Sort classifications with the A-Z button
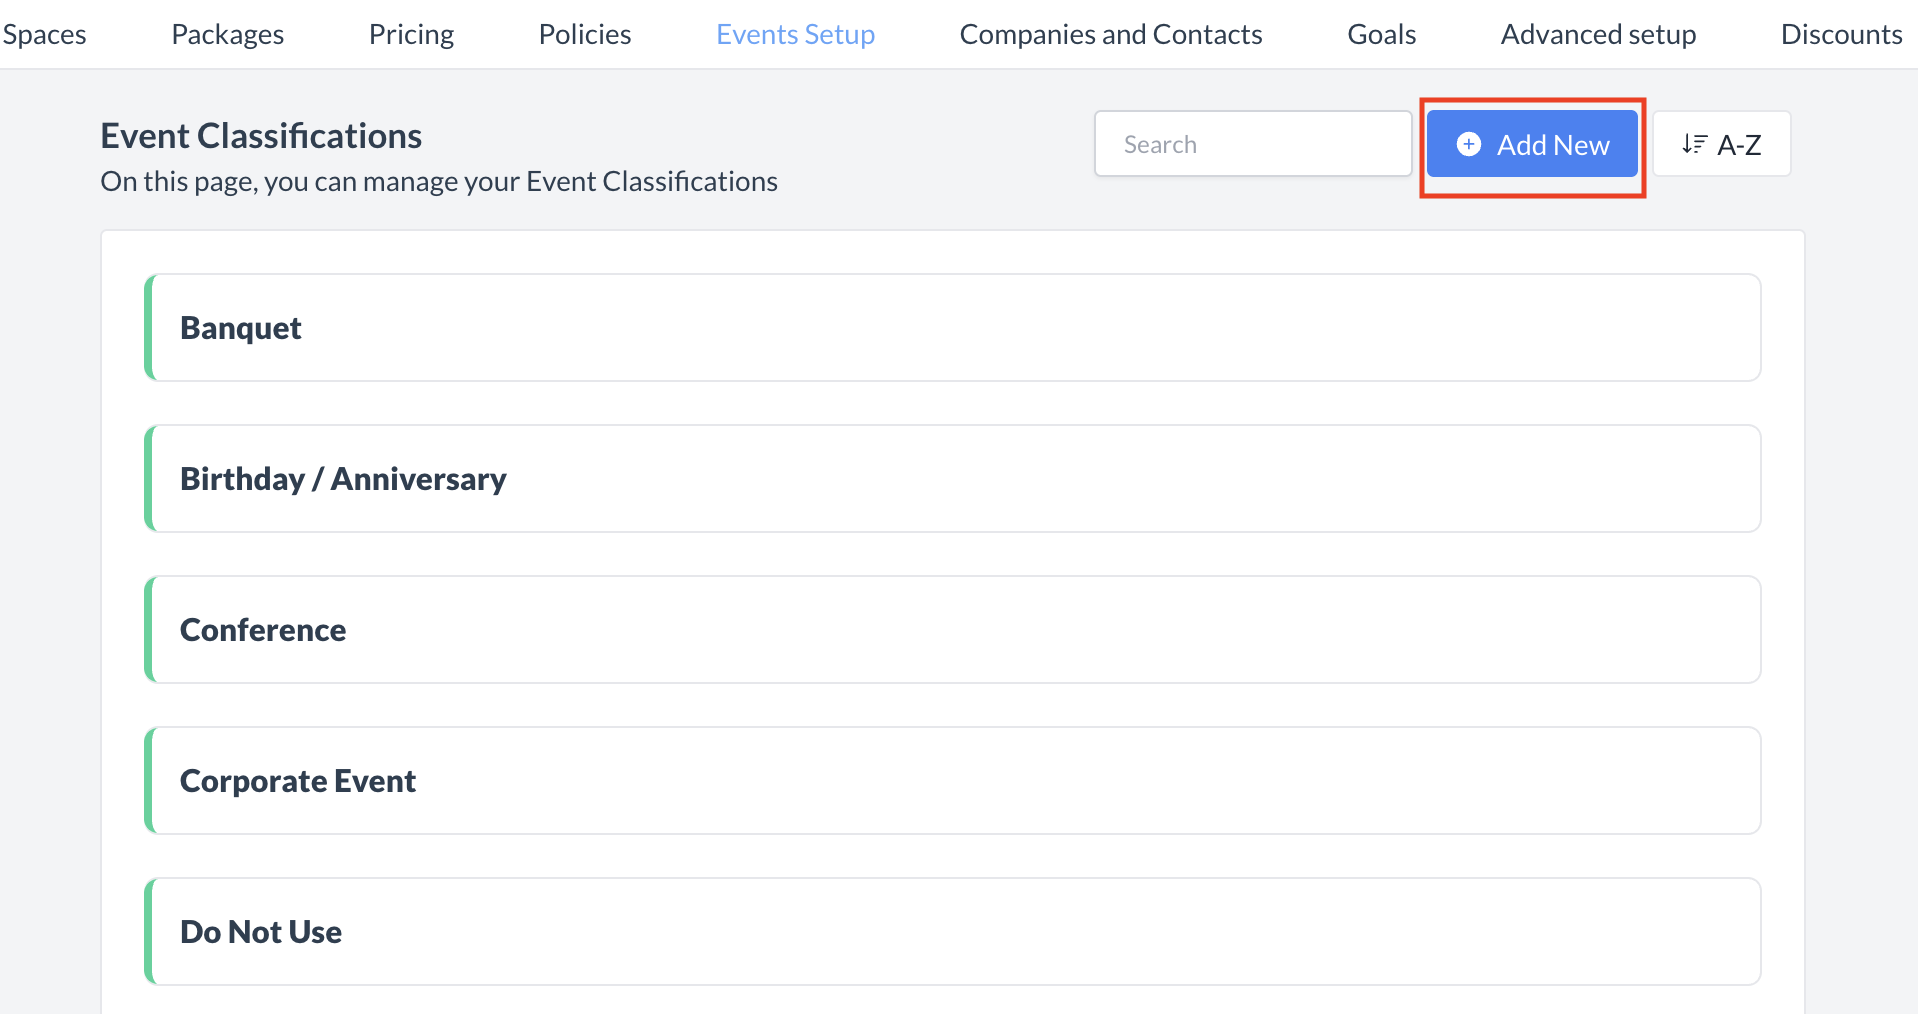1918x1014 pixels. pyautogui.click(x=1721, y=143)
